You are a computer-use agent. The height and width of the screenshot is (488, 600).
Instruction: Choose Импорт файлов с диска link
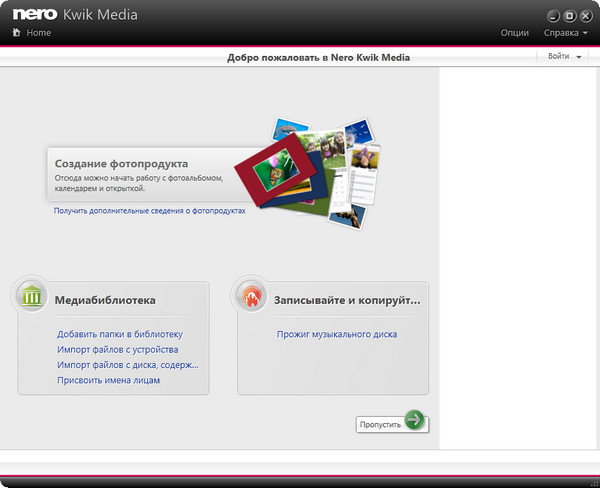coord(128,365)
